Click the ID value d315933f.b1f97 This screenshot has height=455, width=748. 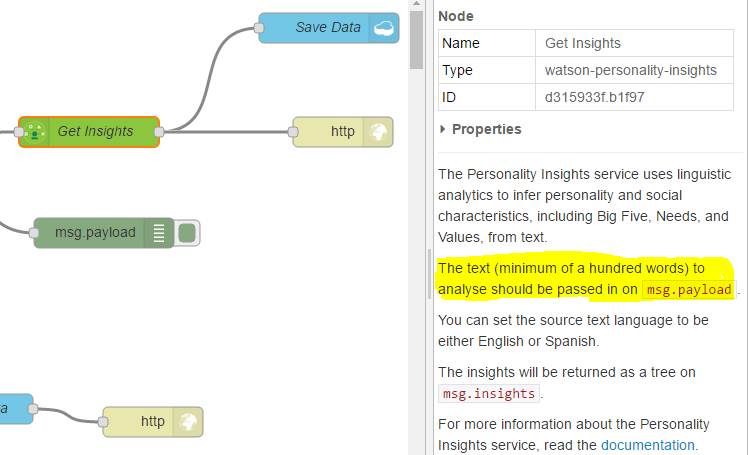(594, 97)
